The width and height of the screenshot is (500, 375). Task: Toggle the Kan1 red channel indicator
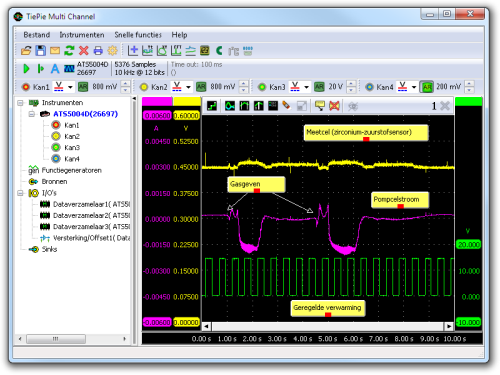(26, 87)
